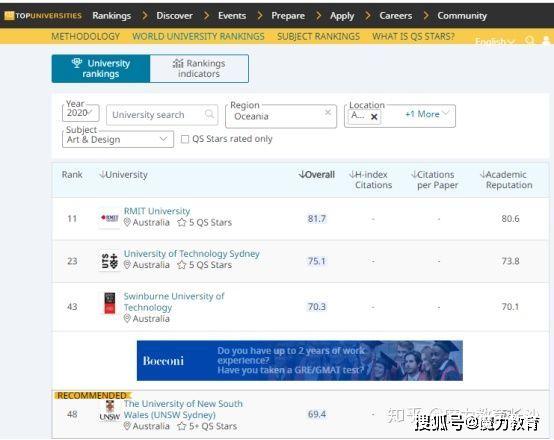Click RMIT academic reputation 80.6
This screenshot has height=440, width=554.
click(x=510, y=219)
